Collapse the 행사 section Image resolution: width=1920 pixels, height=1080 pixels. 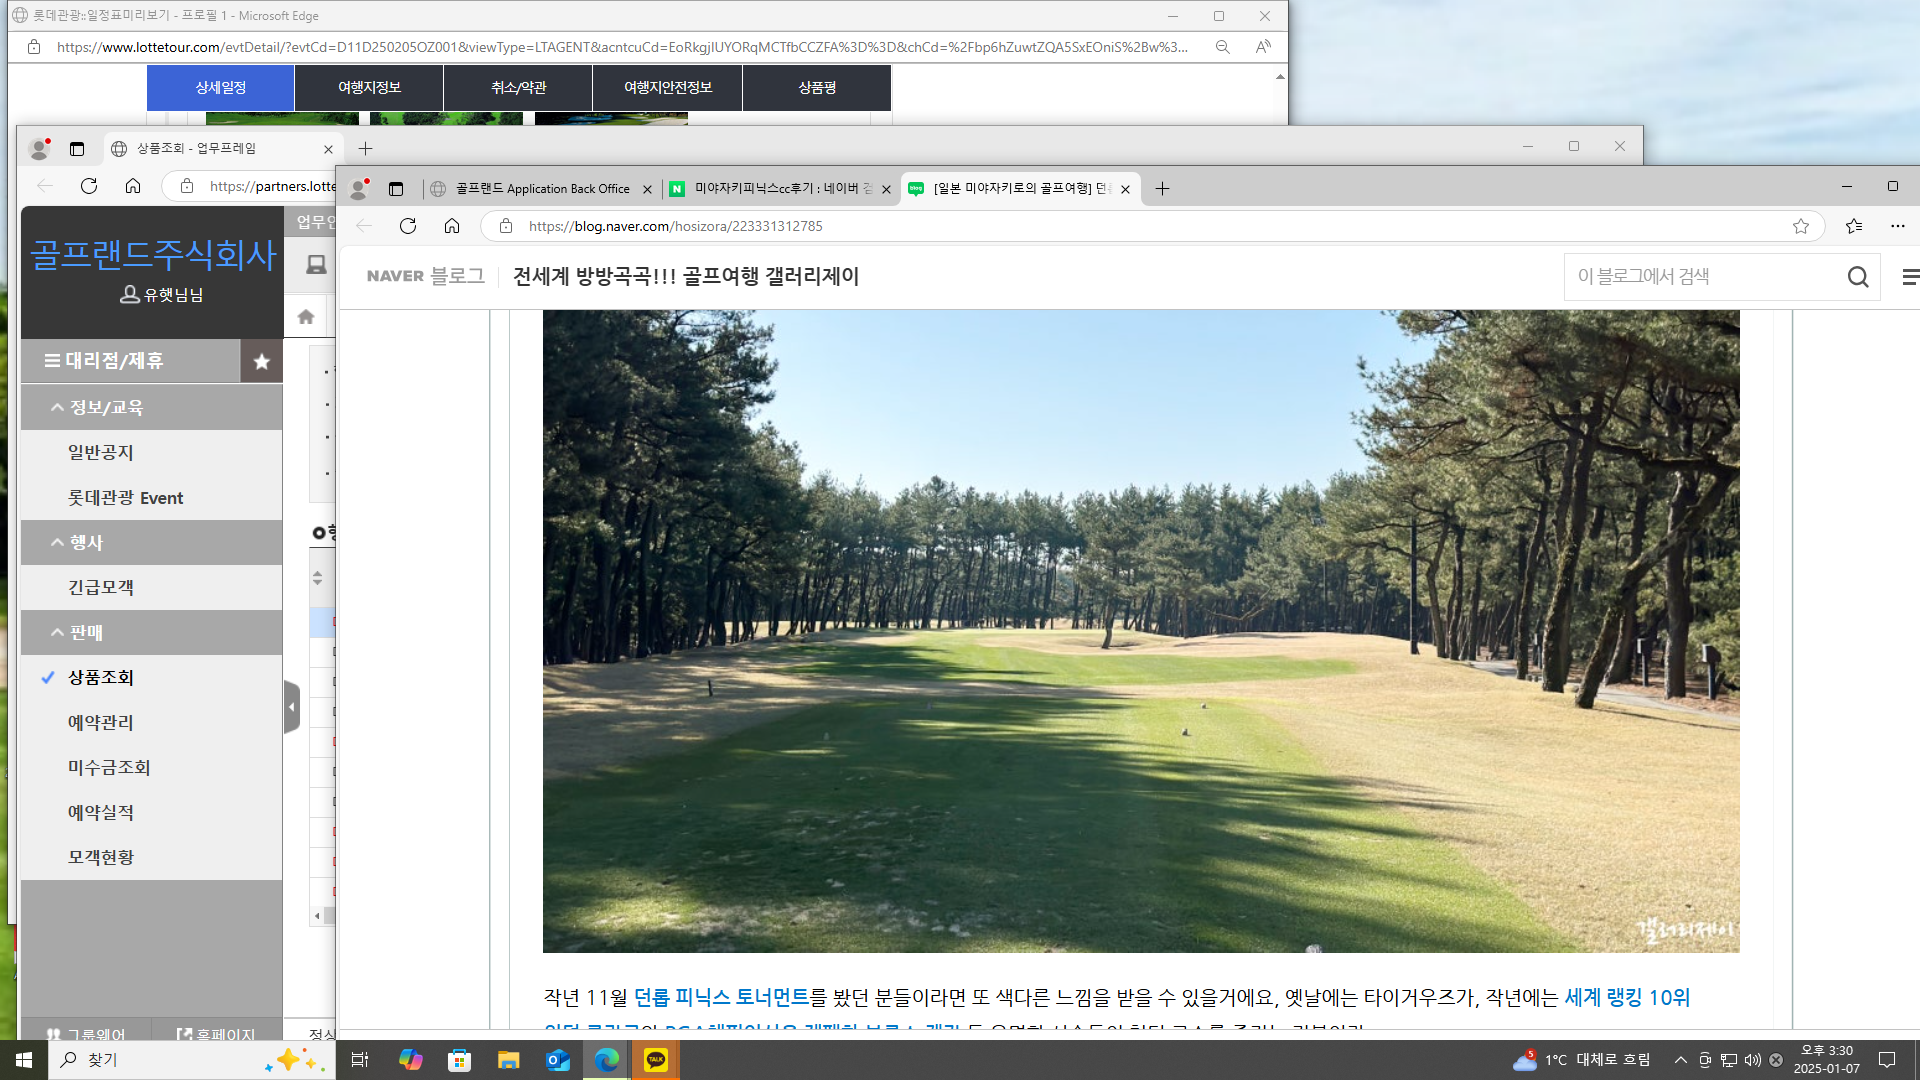152,542
